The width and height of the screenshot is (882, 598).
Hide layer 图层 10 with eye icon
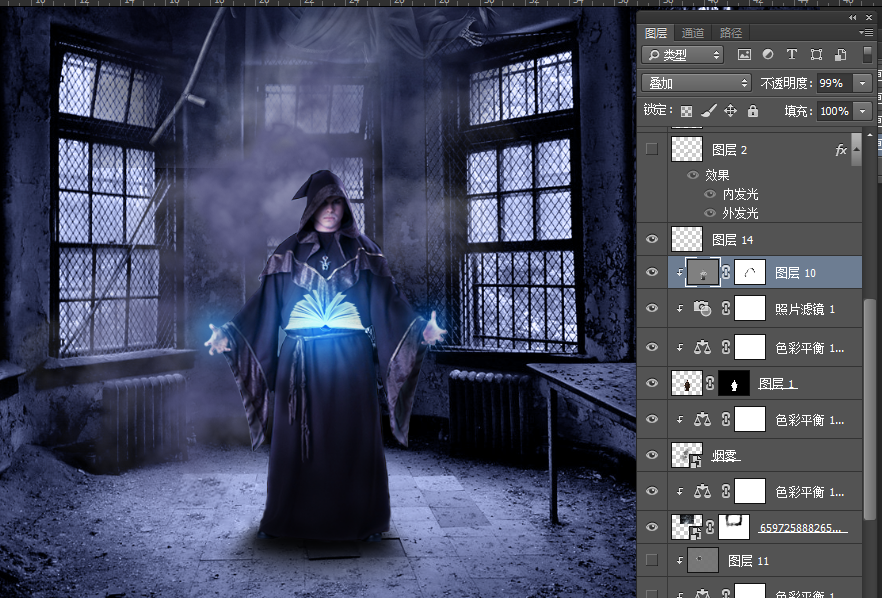coord(652,272)
